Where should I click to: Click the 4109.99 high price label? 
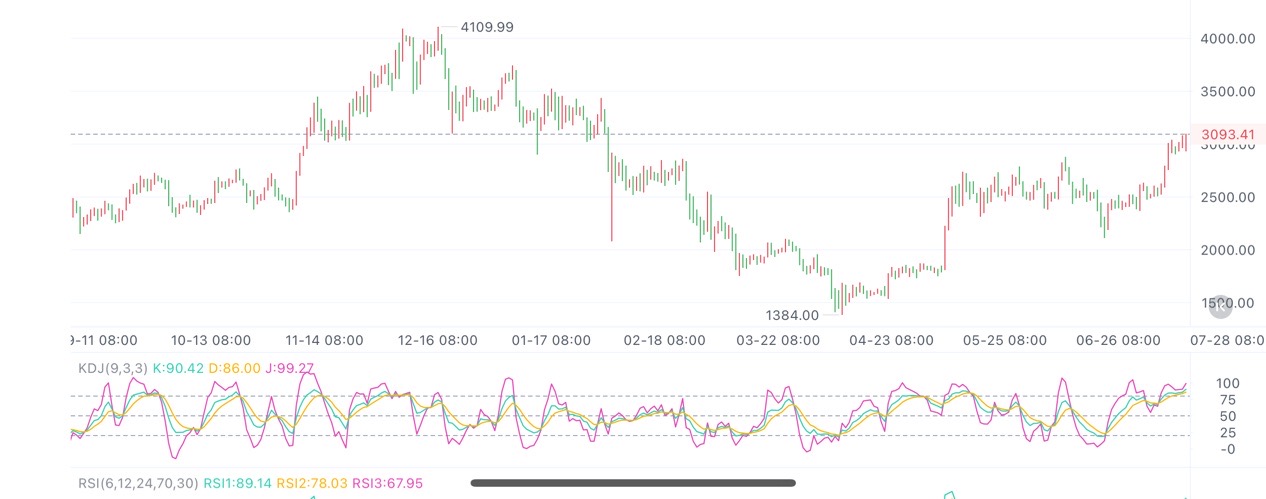point(487,28)
